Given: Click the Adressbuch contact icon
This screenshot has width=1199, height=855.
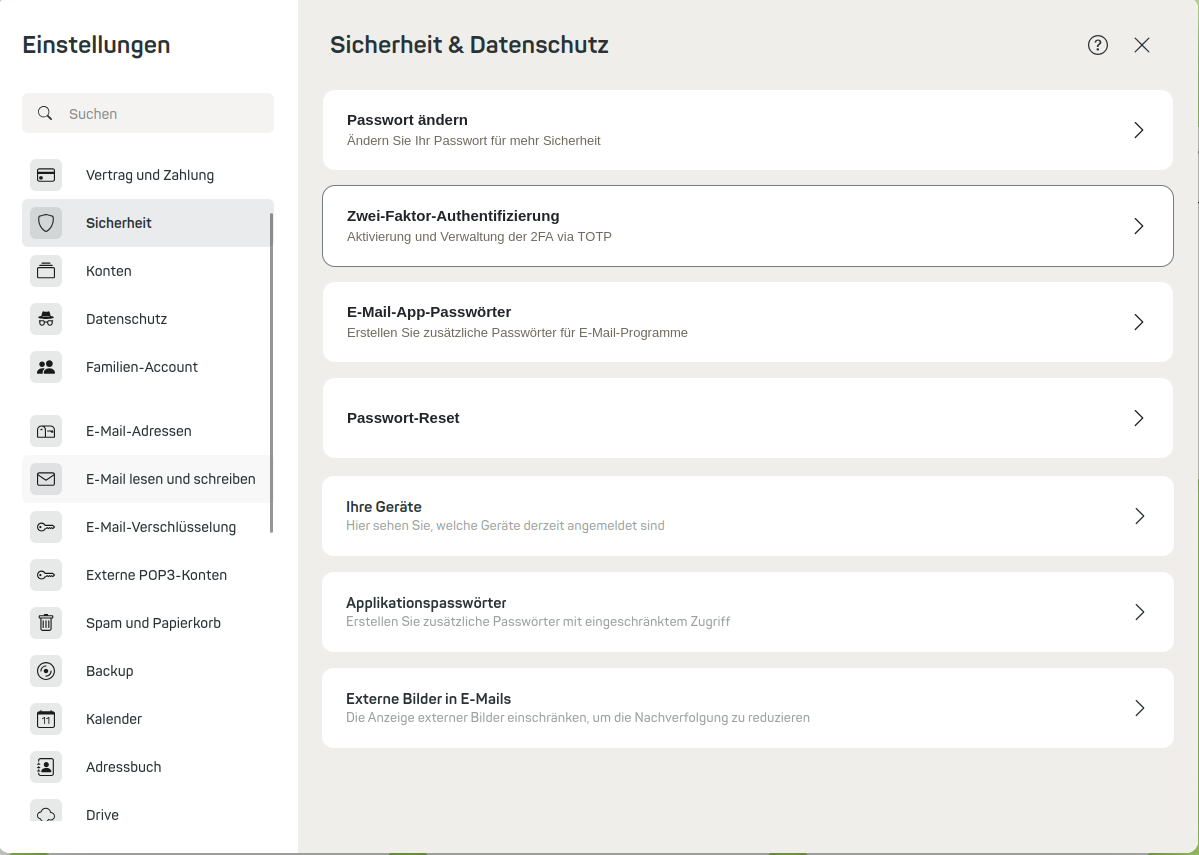Looking at the screenshot, I should [46, 767].
